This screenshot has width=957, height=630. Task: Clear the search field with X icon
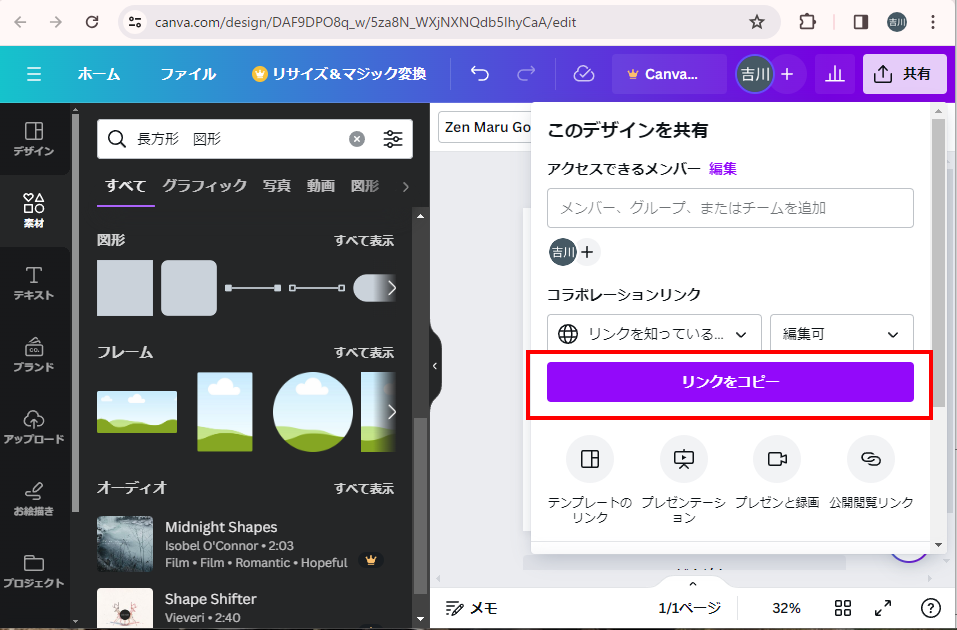pos(357,139)
